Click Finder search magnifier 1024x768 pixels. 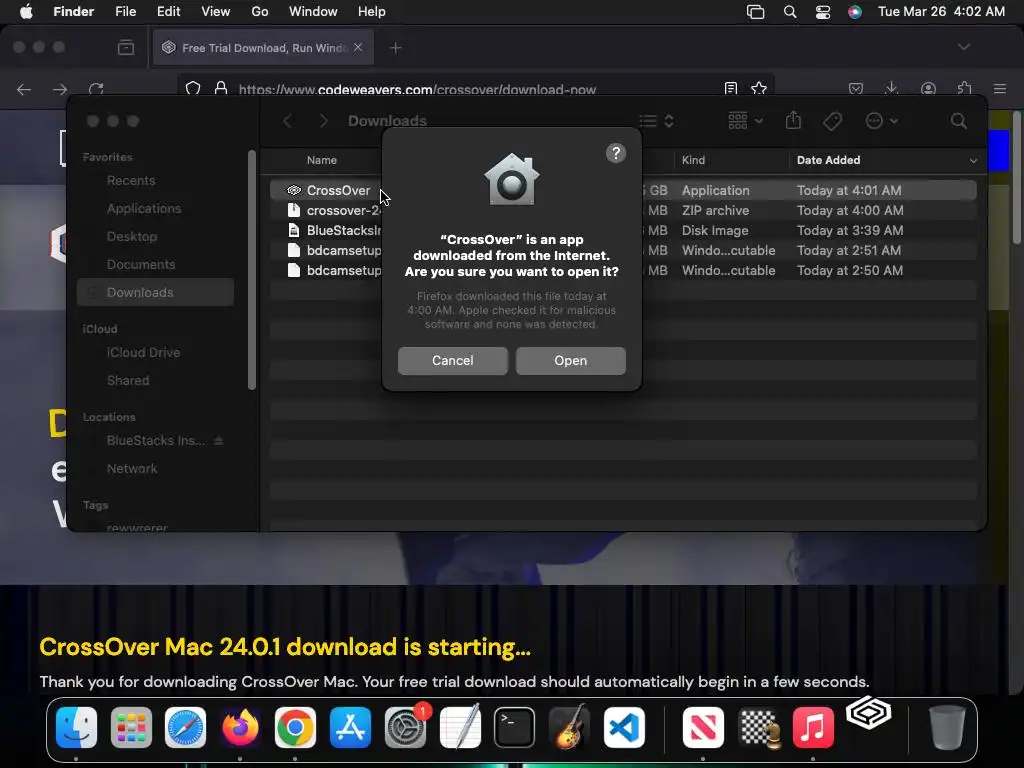[958, 121]
